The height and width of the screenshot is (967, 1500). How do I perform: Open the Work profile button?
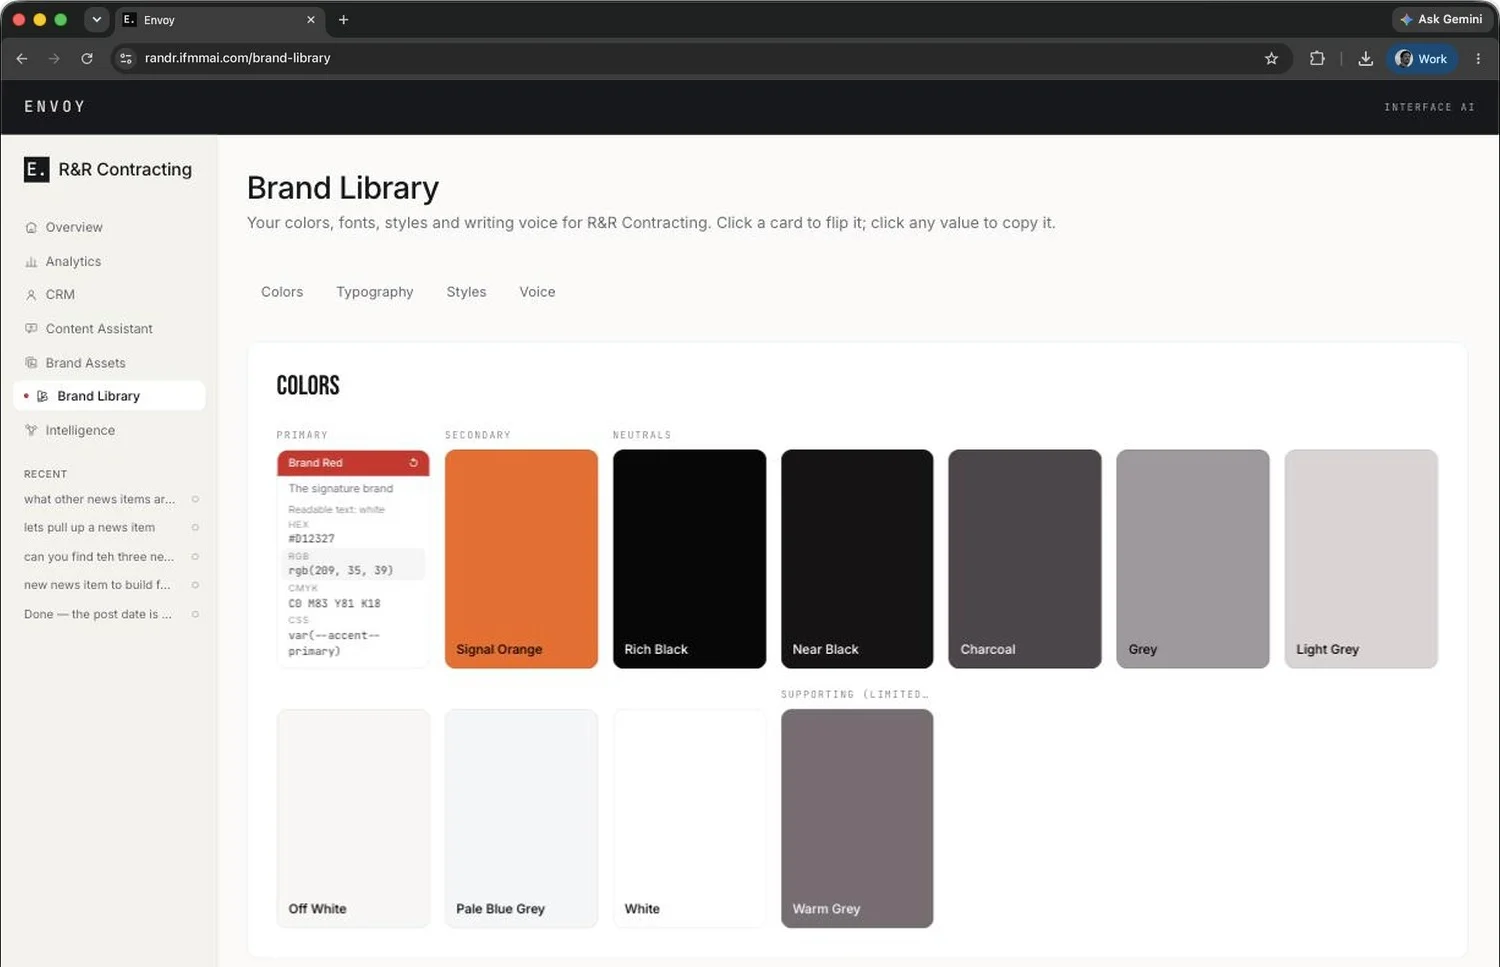(x=1422, y=59)
